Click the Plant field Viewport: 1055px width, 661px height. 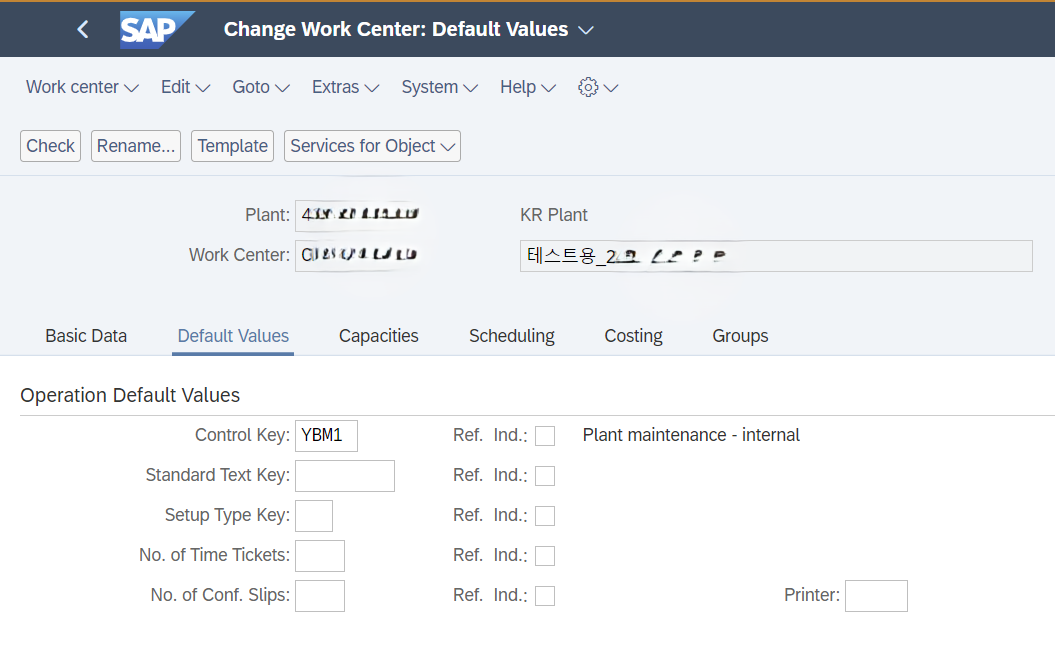click(x=359, y=215)
